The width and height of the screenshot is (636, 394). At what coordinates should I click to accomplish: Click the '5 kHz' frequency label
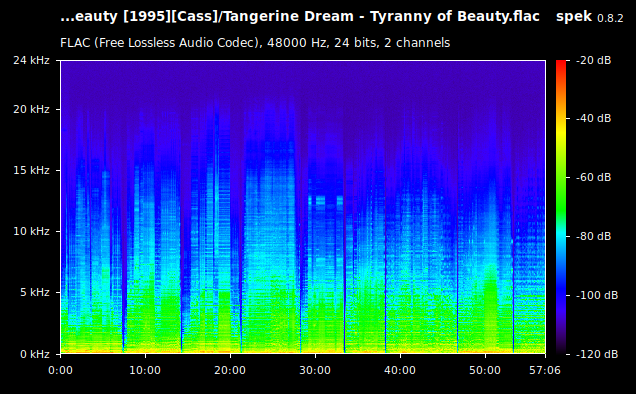35,292
